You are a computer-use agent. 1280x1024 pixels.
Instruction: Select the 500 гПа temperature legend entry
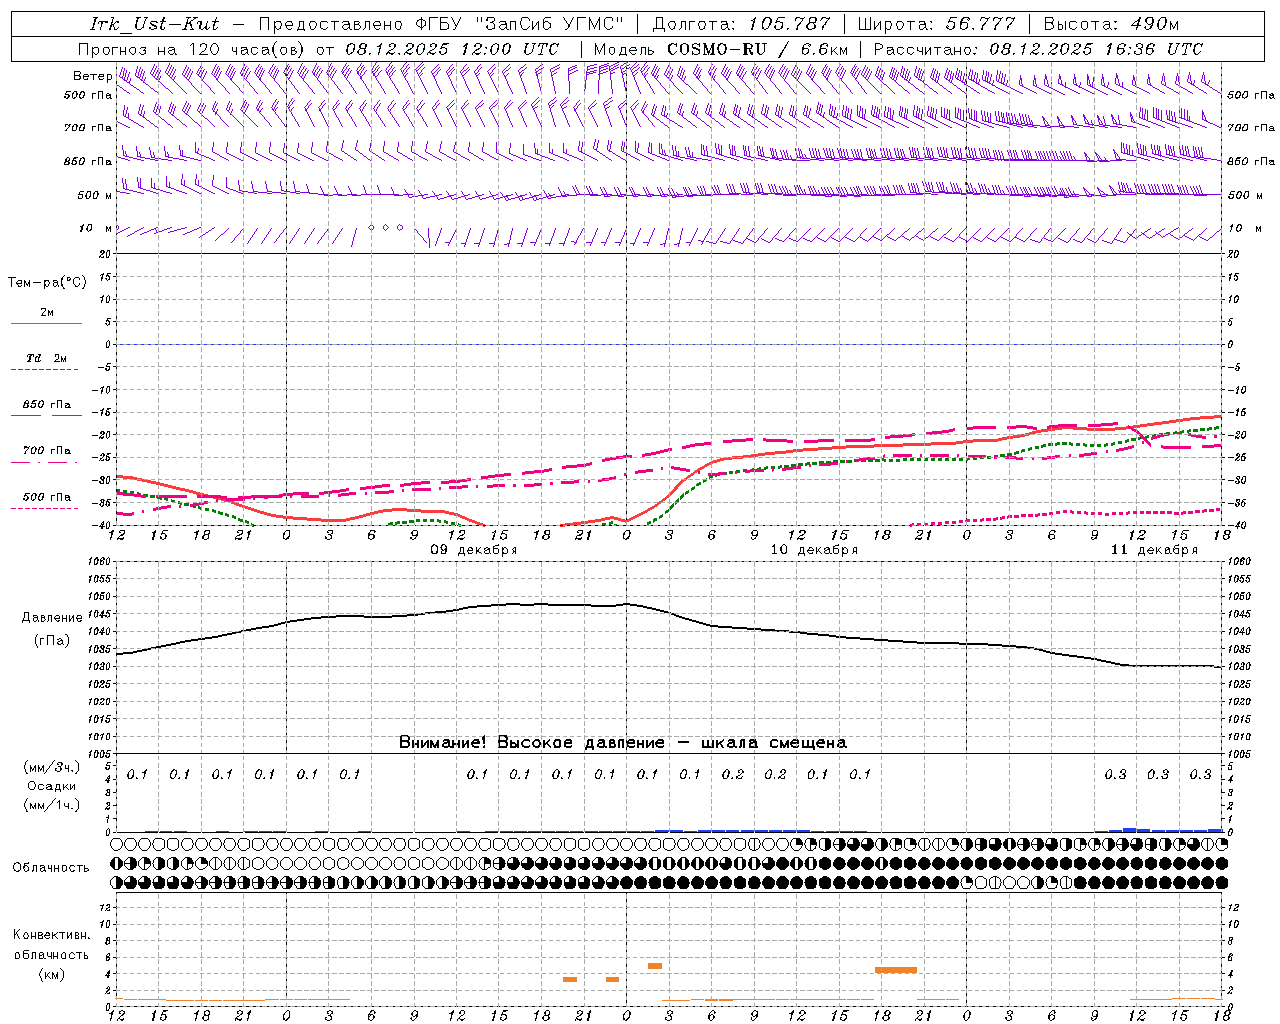pos(46,497)
